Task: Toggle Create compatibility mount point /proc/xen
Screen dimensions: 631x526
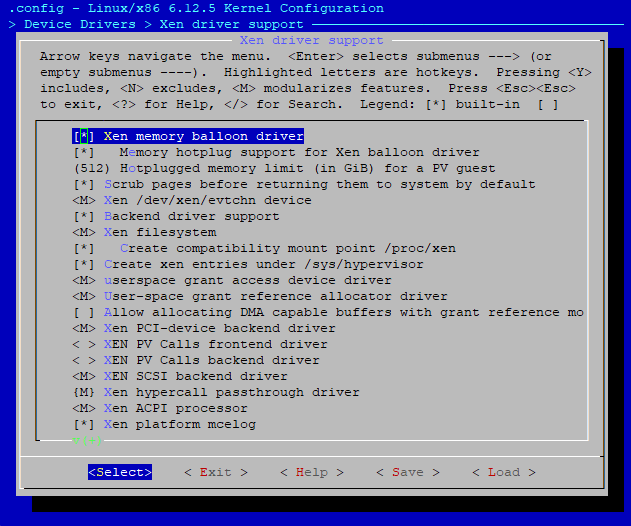Action: point(84,248)
